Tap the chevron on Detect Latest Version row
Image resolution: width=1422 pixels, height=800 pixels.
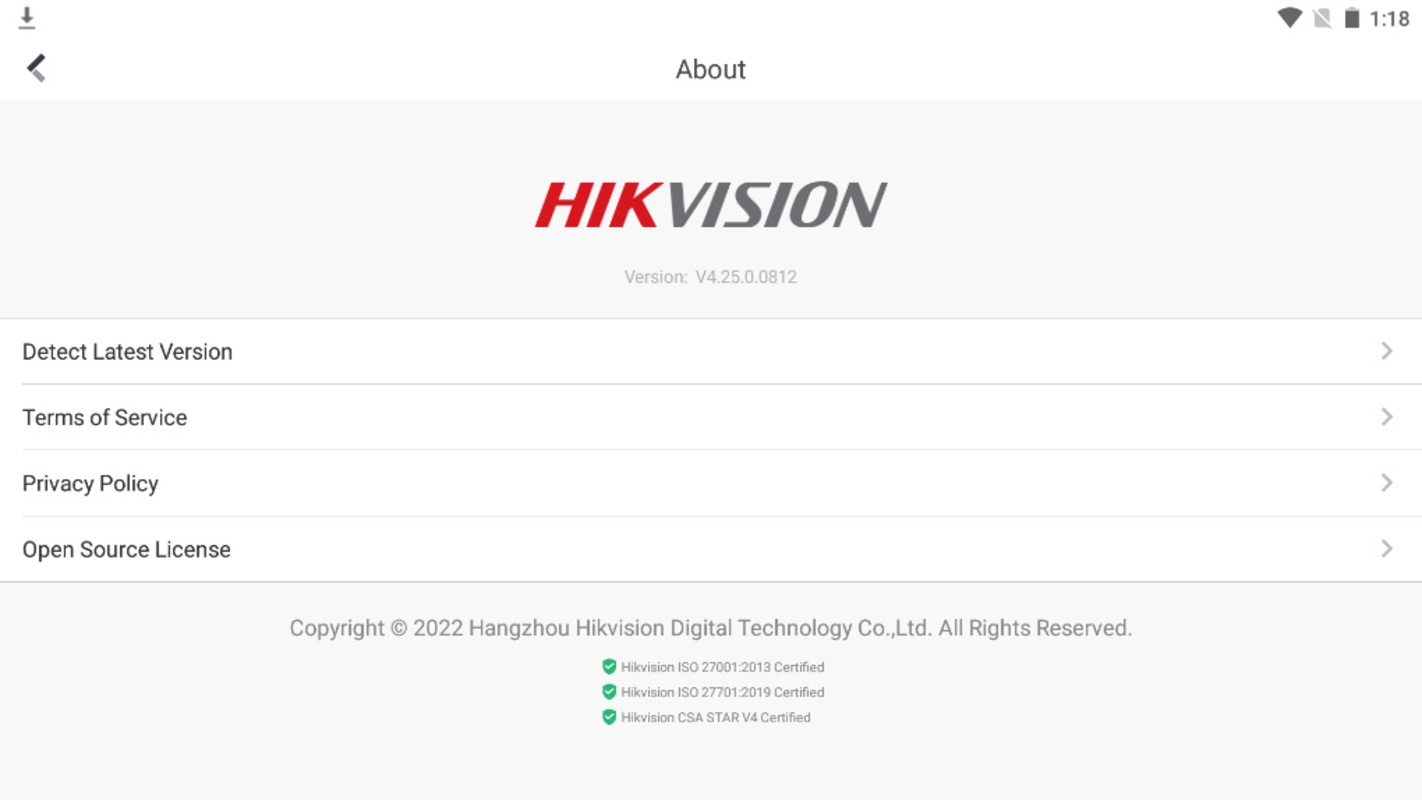pyautogui.click(x=1387, y=351)
